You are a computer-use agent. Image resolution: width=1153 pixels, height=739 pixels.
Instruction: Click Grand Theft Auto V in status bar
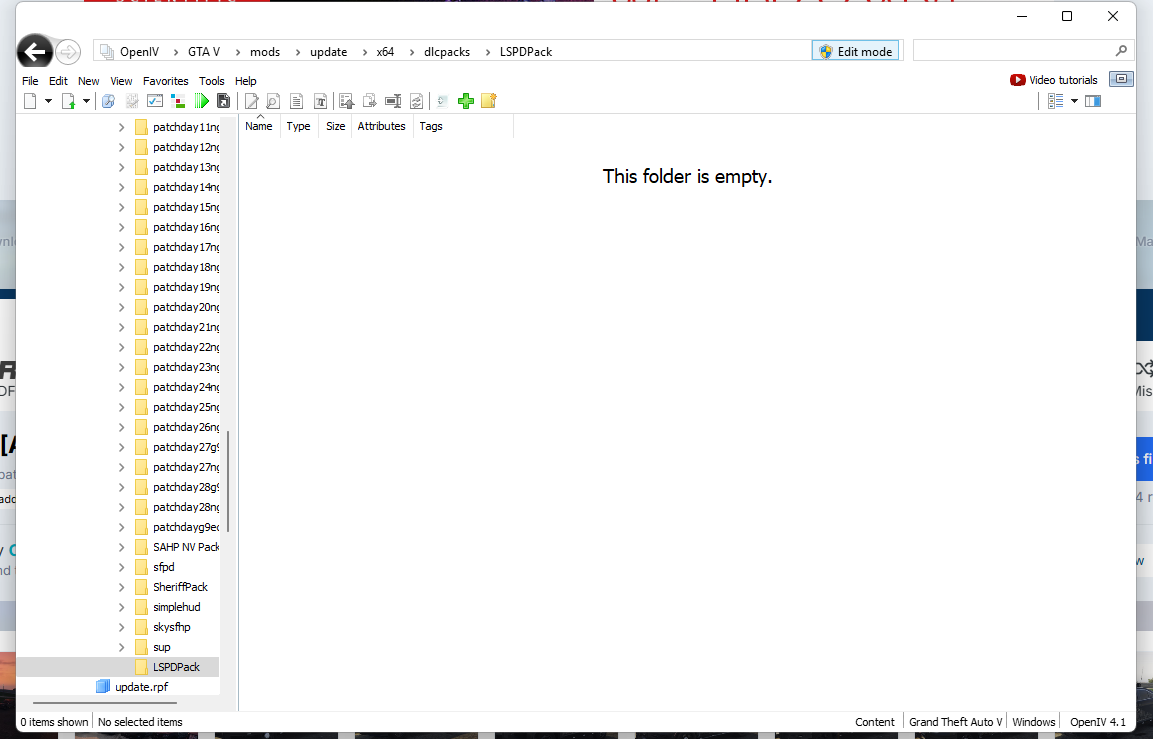(x=955, y=722)
